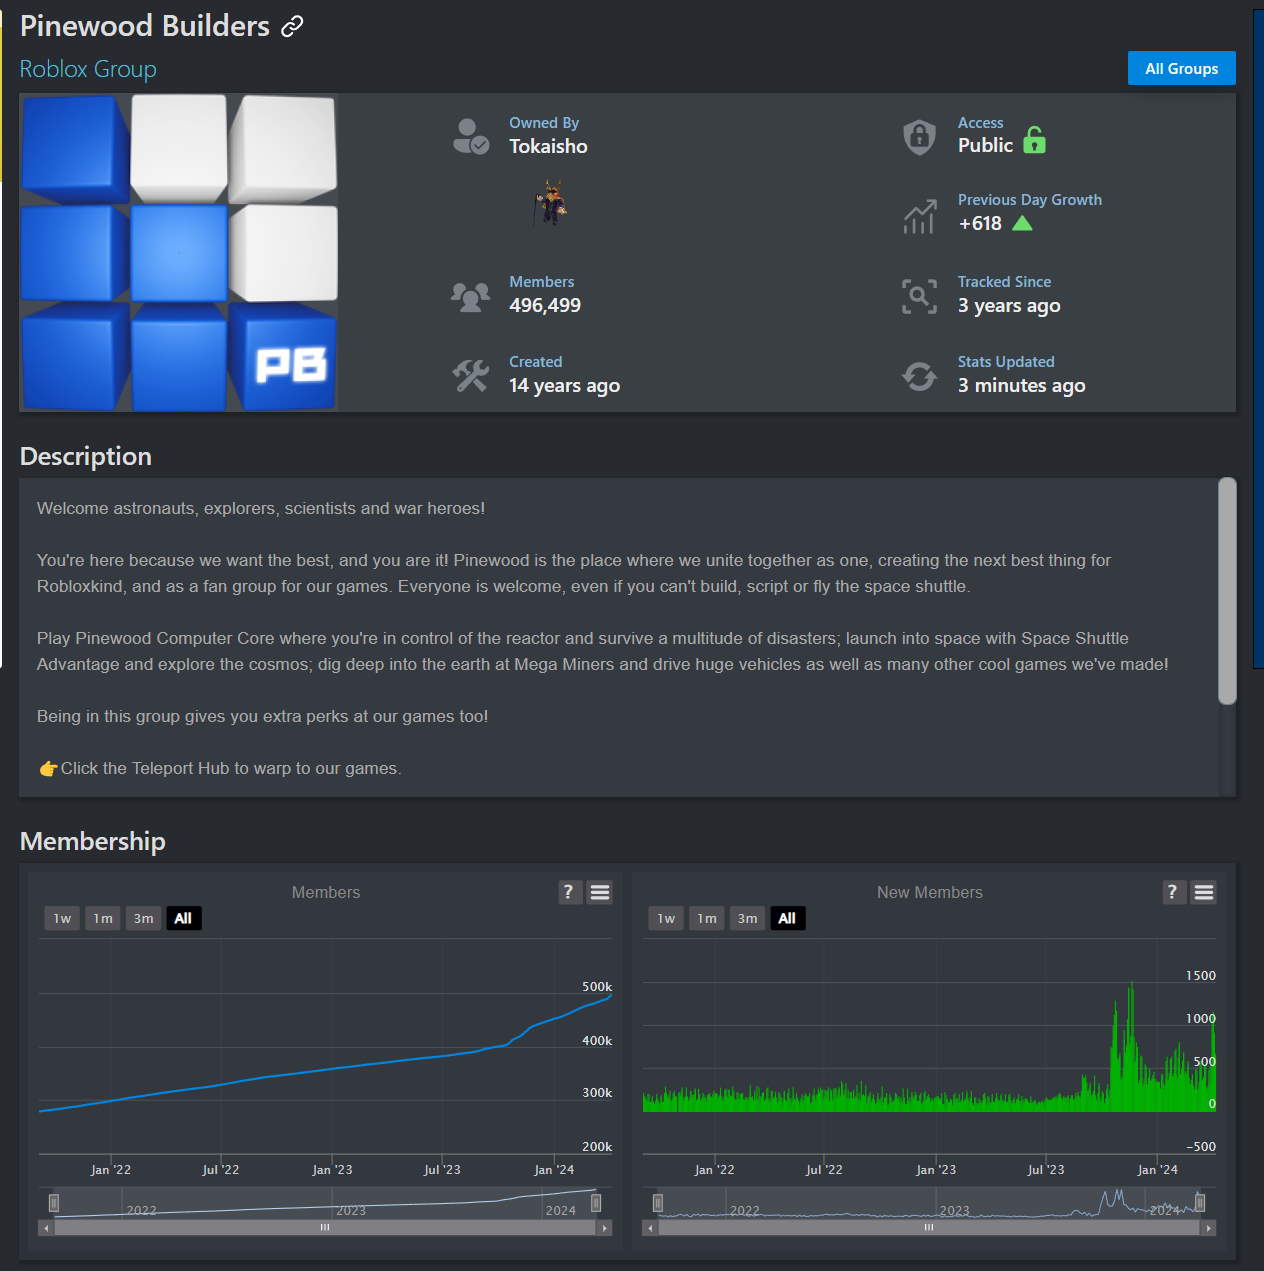Click the green unlocked padlock icon
Image resolution: width=1264 pixels, height=1271 pixels.
pos(1034,140)
